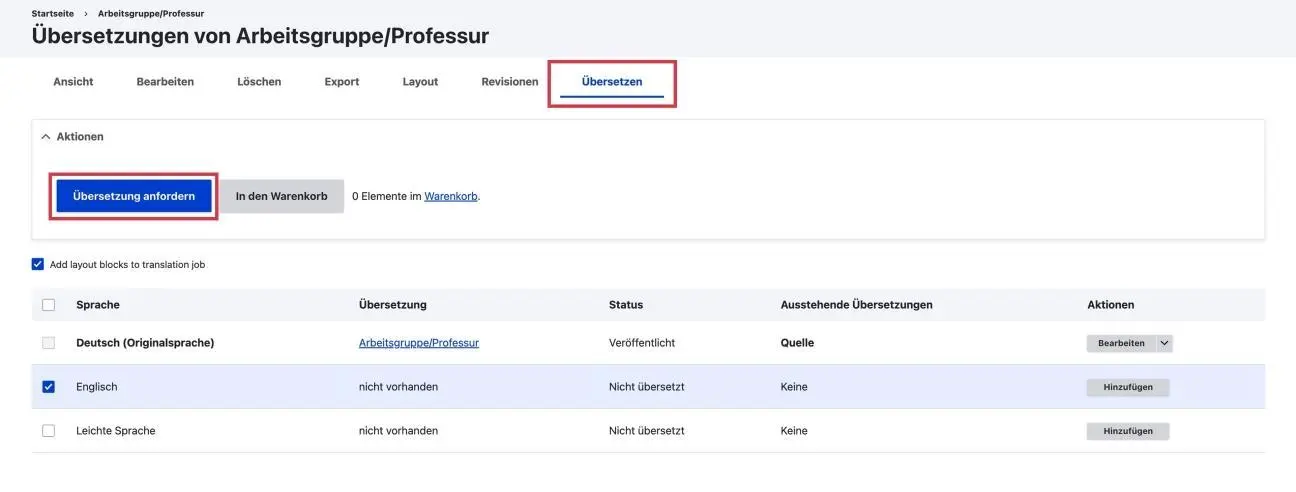Collapse the Aktionen section chevron

point(46,137)
